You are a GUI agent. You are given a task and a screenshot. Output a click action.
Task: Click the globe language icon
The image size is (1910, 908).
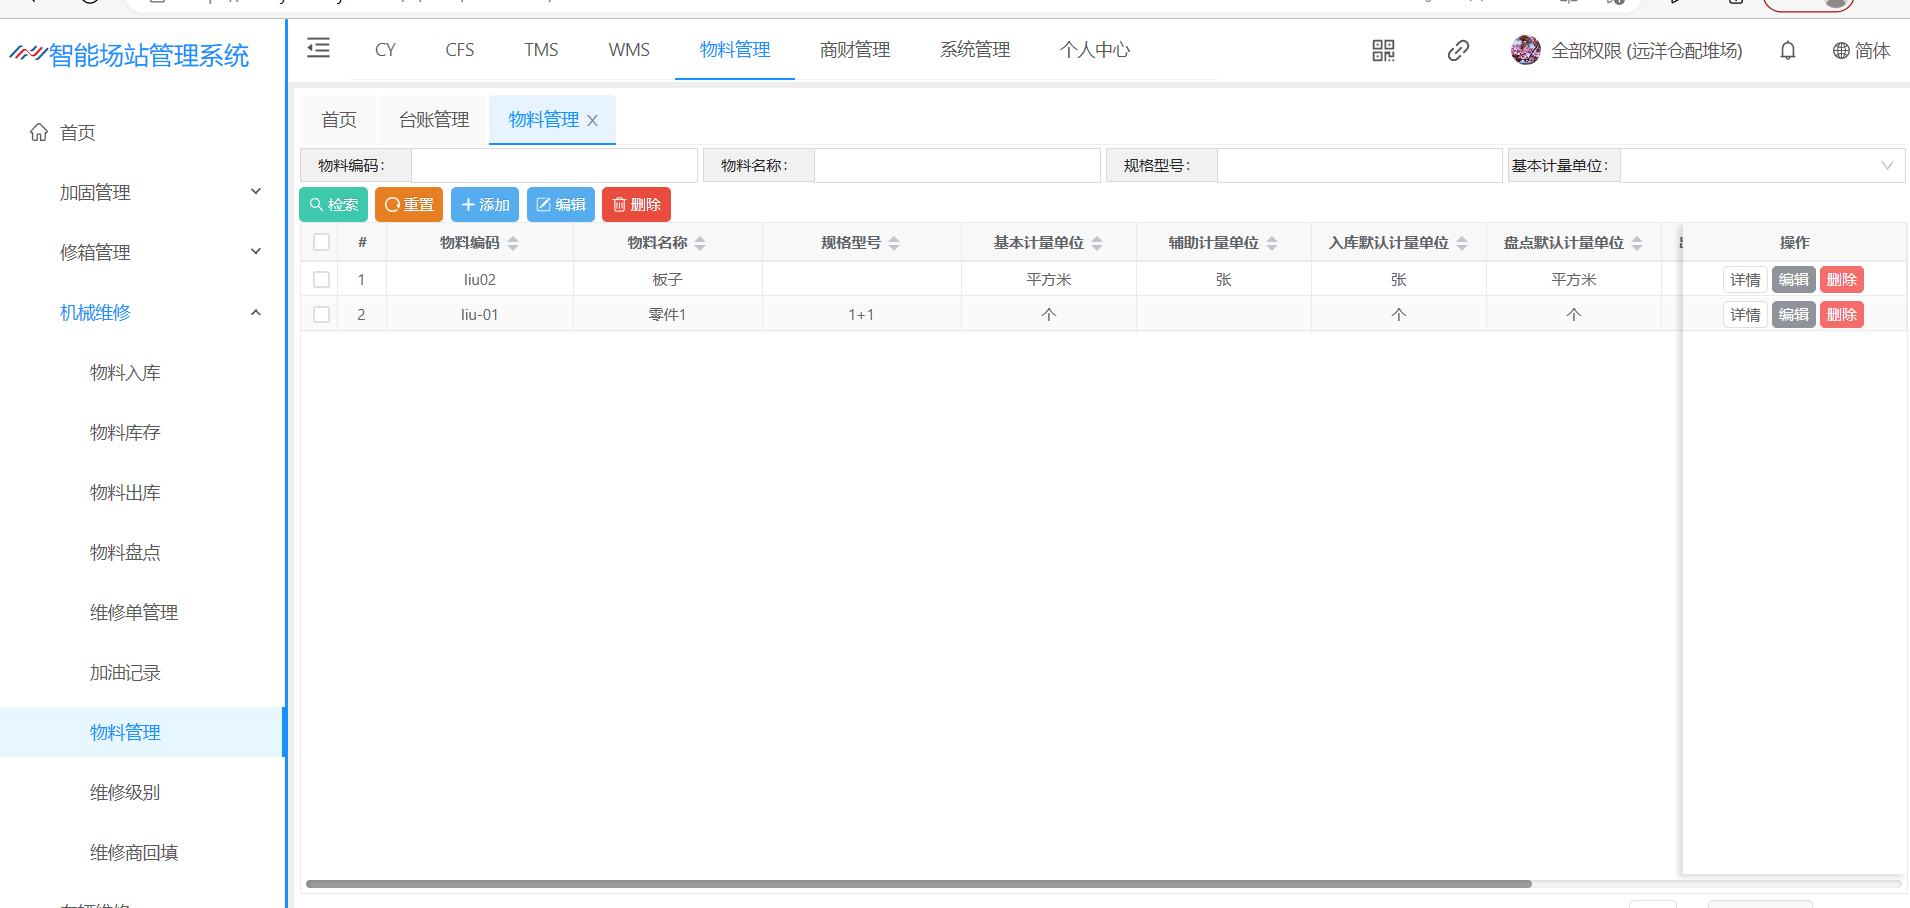[x=1840, y=51]
